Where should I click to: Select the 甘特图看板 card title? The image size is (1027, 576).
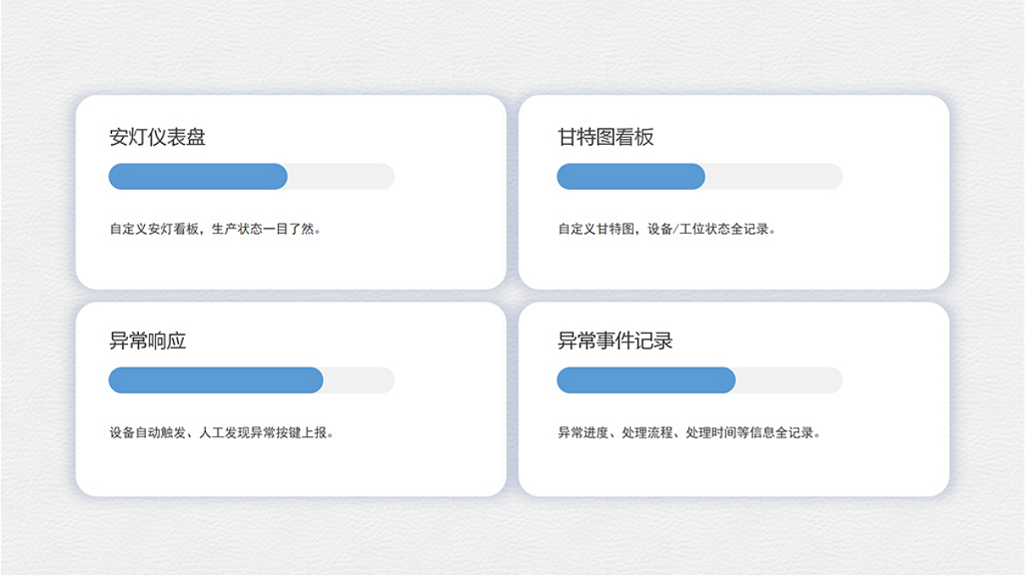[x=605, y=137]
